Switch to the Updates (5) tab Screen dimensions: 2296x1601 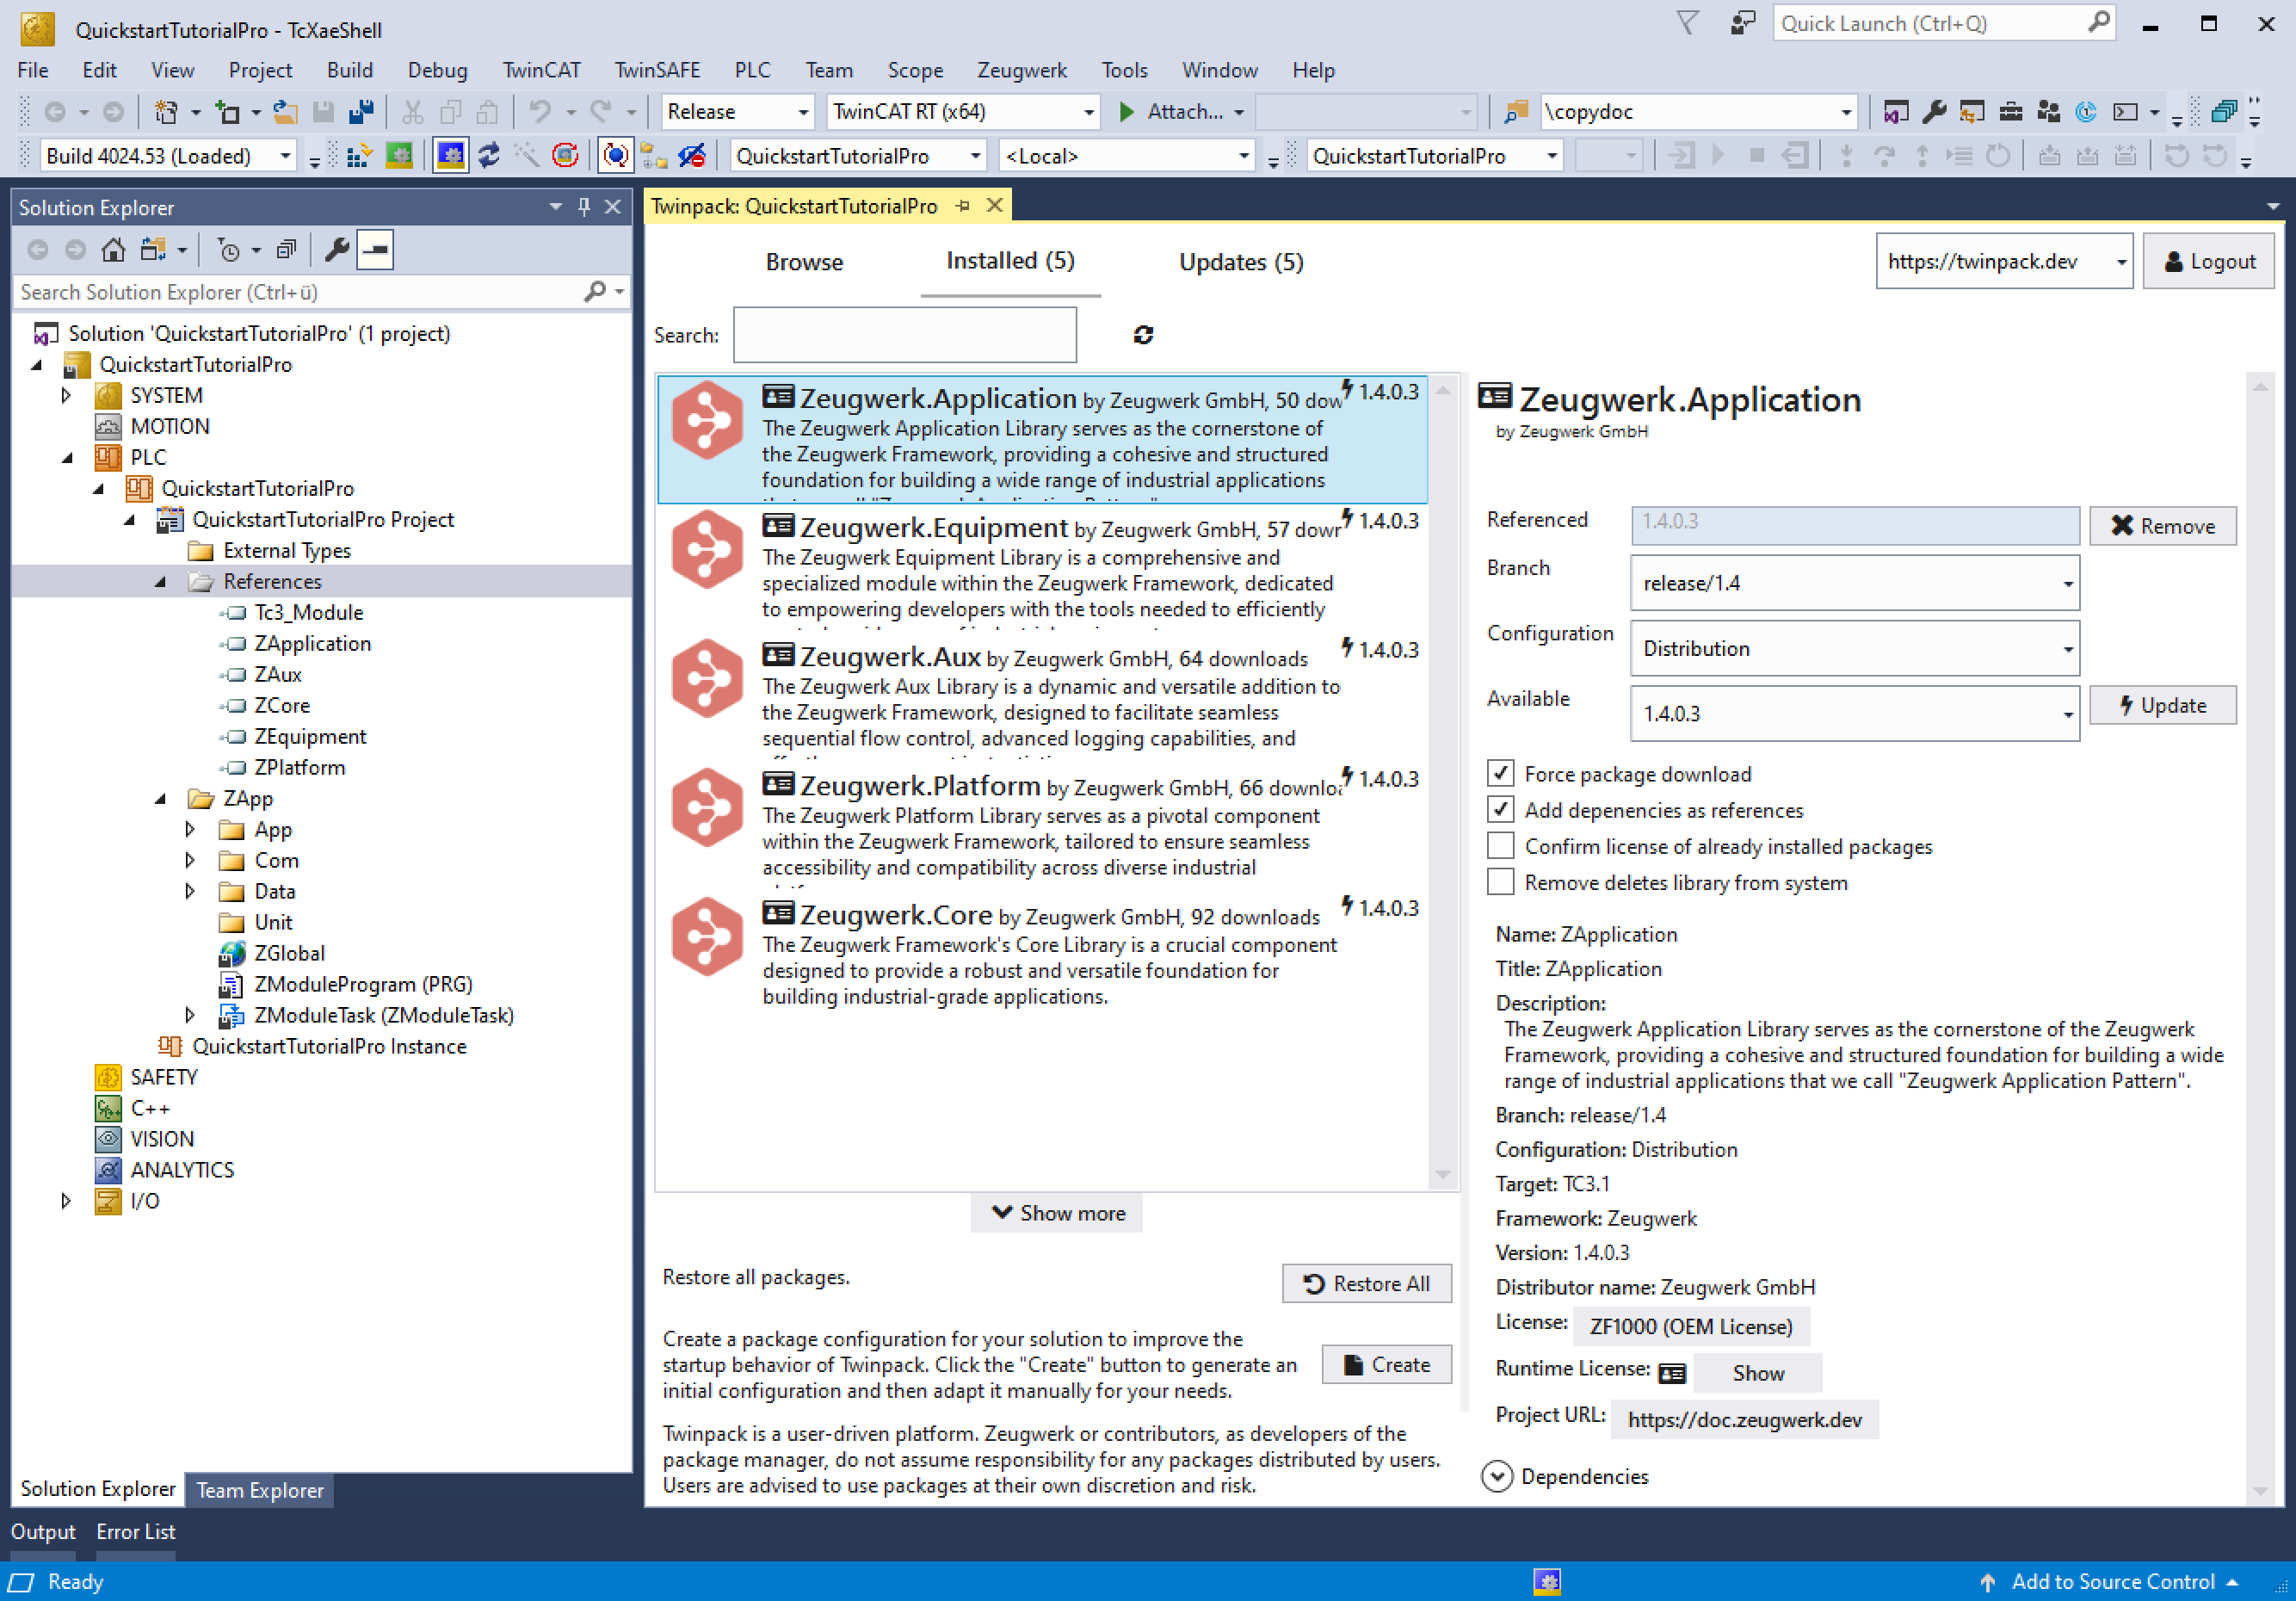pos(1241,262)
